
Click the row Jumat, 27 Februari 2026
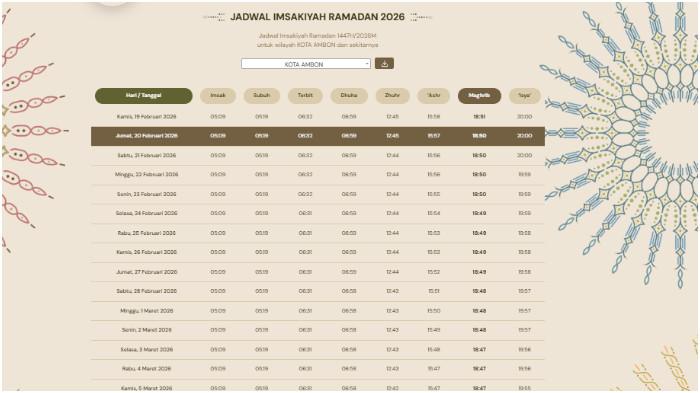point(318,272)
